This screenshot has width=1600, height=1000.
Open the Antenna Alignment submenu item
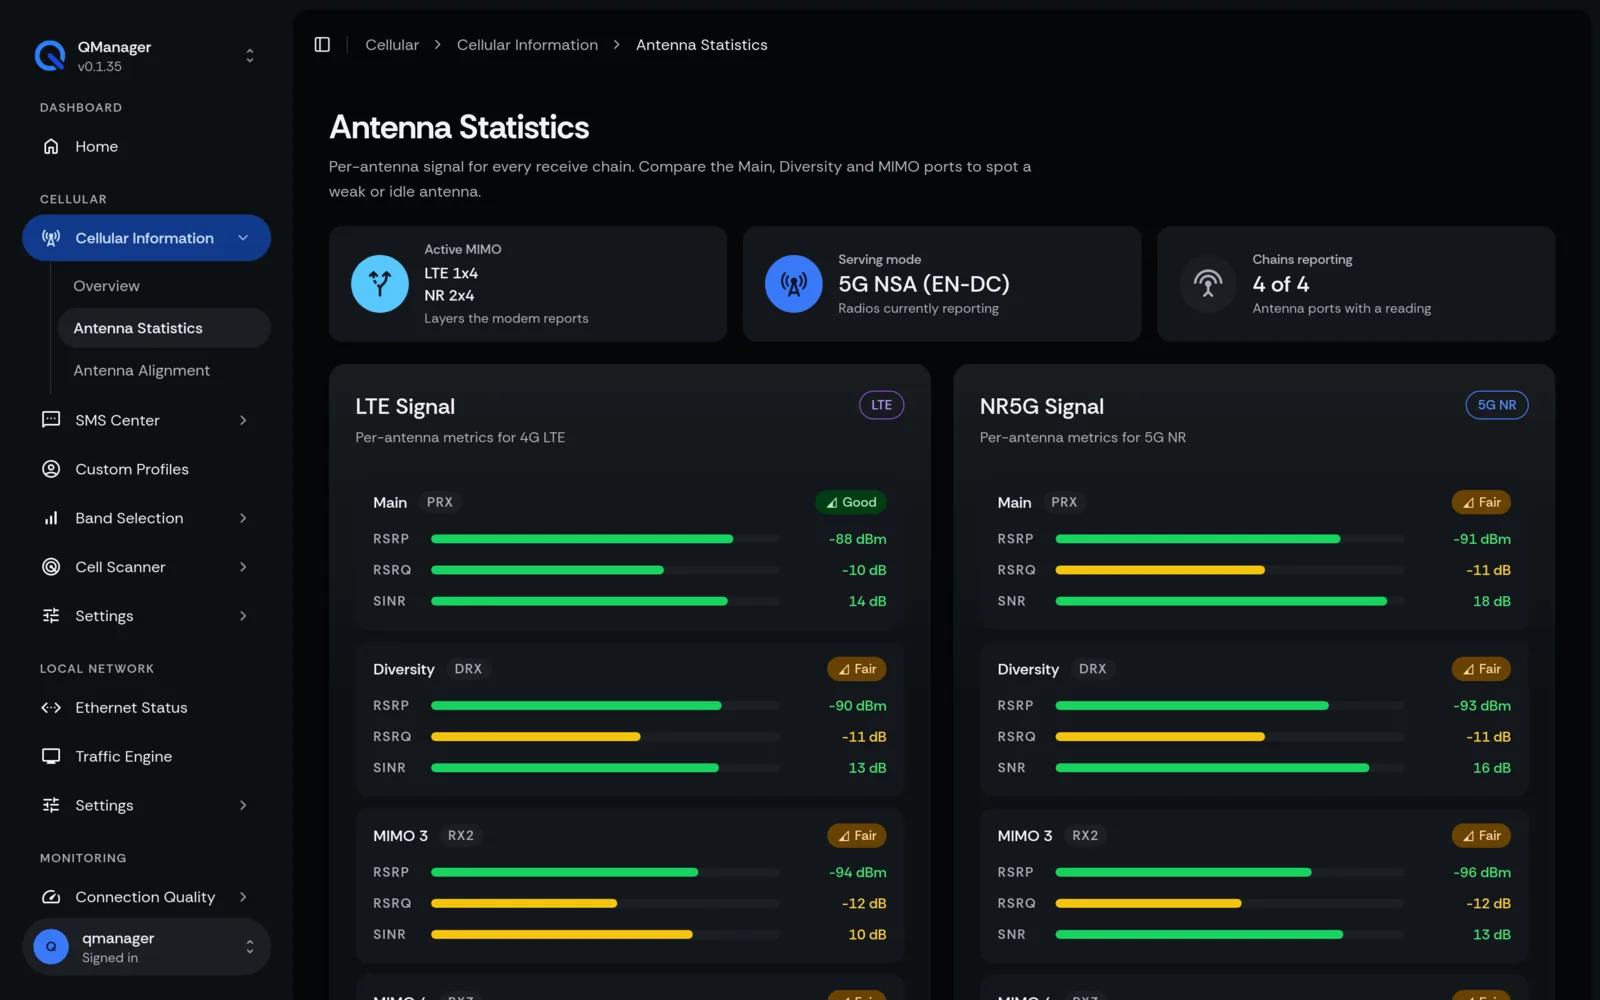164,370
